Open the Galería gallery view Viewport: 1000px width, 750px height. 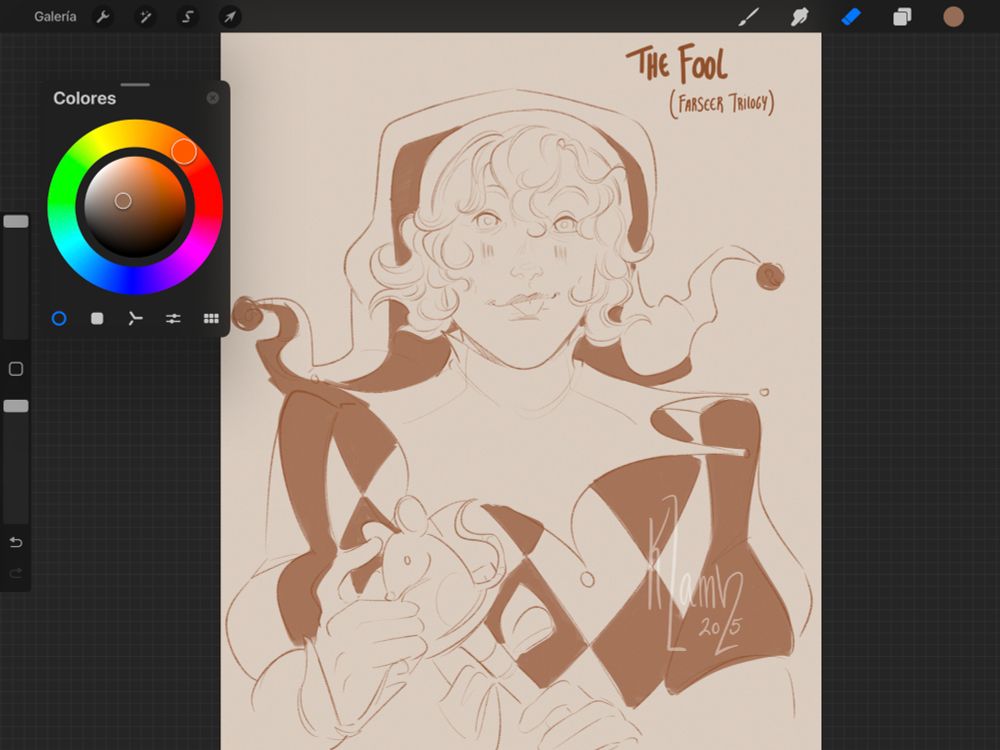coord(55,17)
